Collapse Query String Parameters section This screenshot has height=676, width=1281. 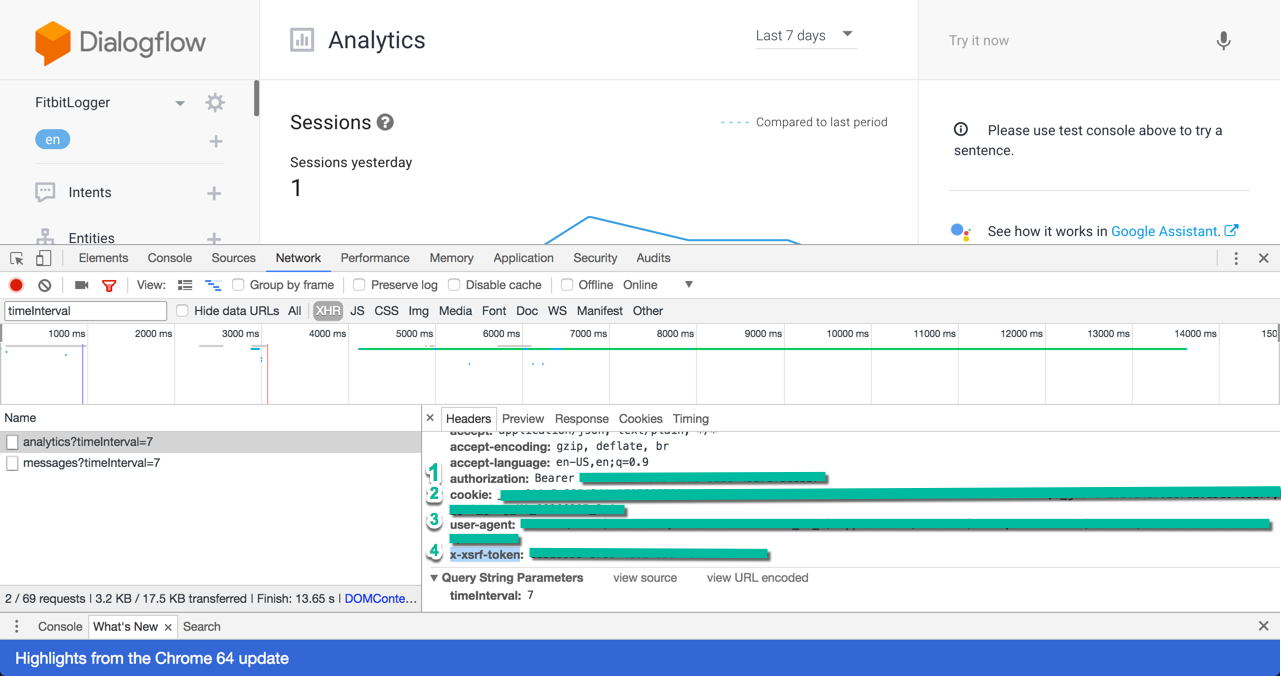pyautogui.click(x=434, y=578)
